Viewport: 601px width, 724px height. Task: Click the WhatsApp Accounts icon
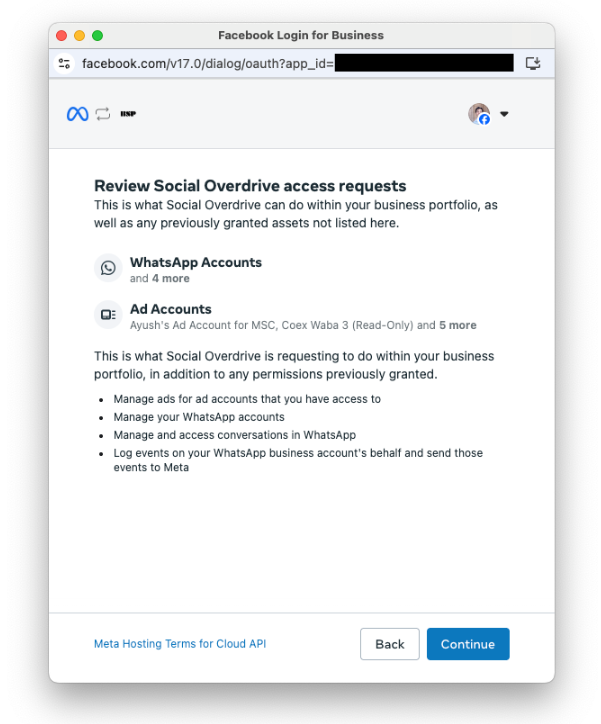point(108,268)
